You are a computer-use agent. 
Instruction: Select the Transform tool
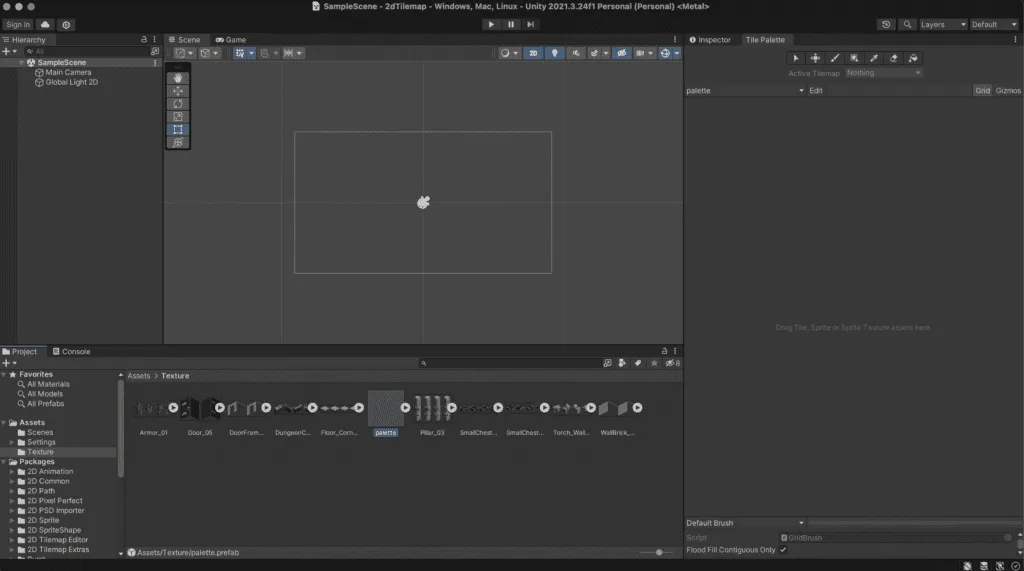tap(178, 142)
